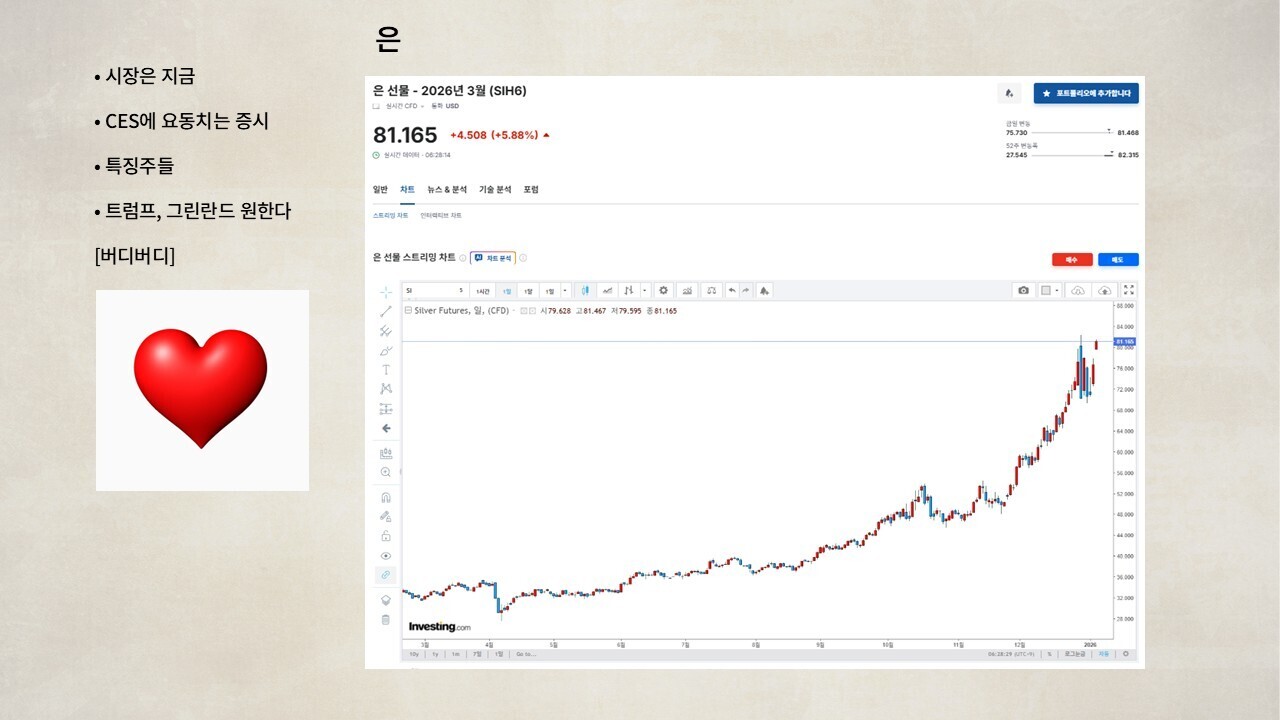Select the 10y time range
This screenshot has width=1280, height=720.
pos(413,654)
